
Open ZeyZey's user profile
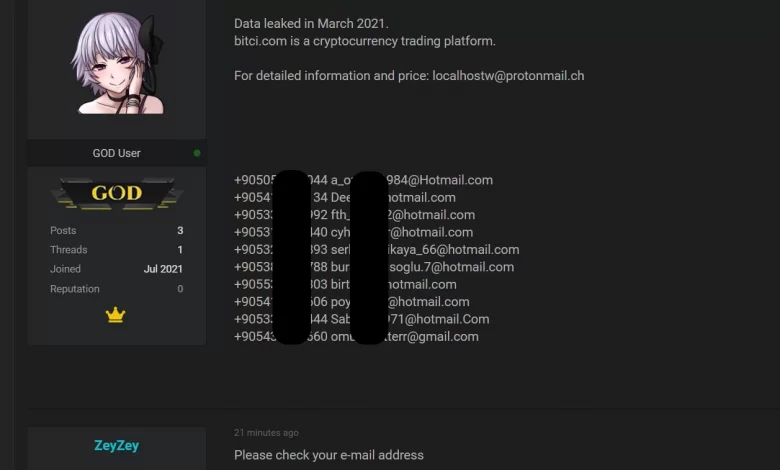pos(116,445)
